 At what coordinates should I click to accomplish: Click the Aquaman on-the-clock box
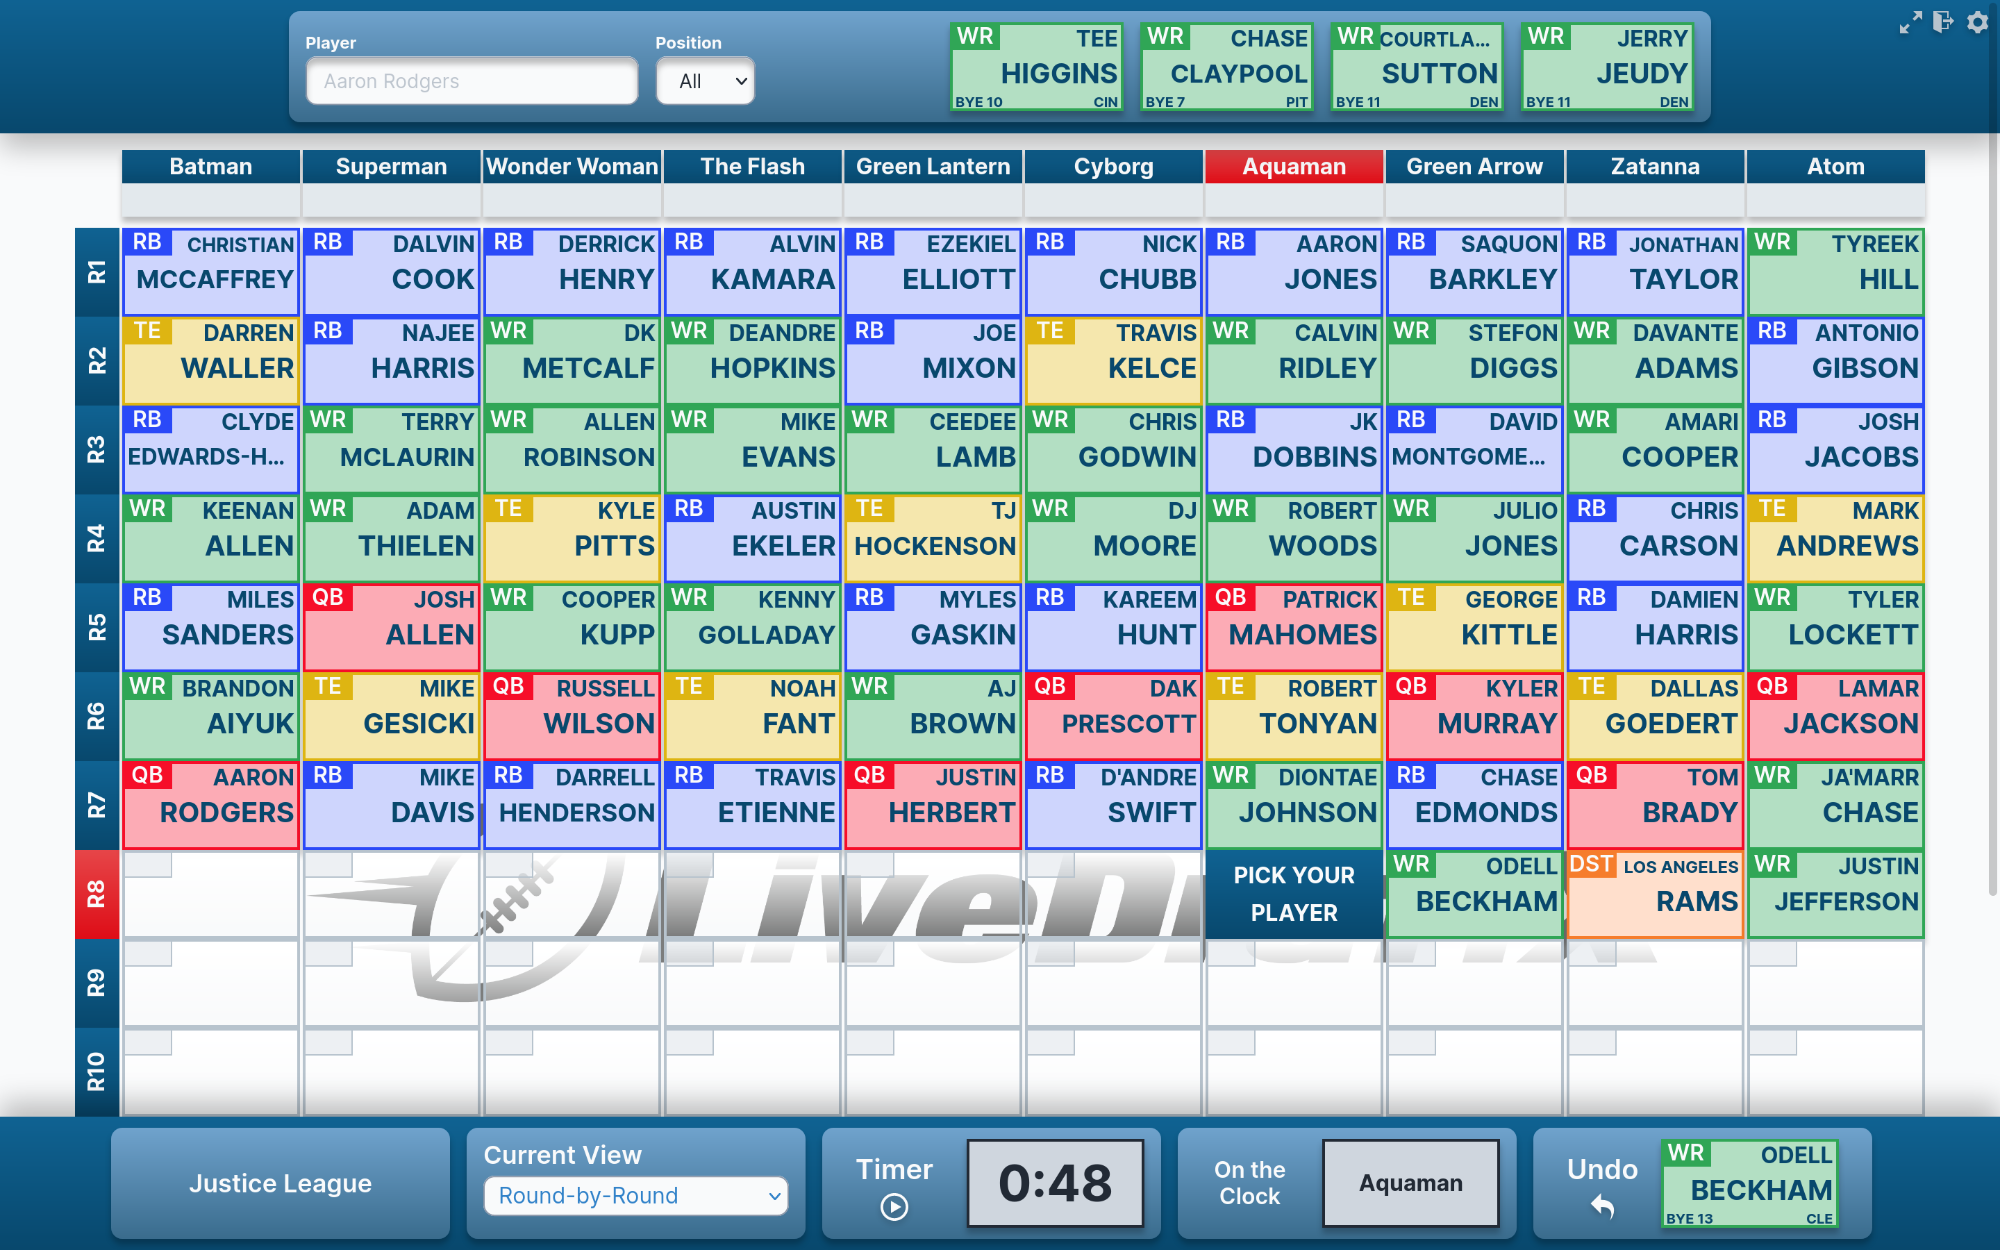pos(1410,1183)
